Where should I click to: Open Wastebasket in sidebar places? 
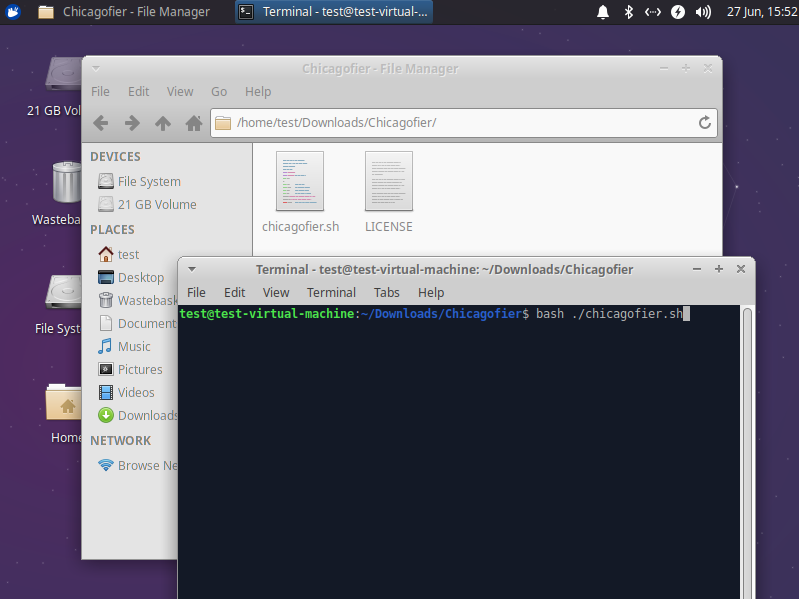[x=138, y=301]
